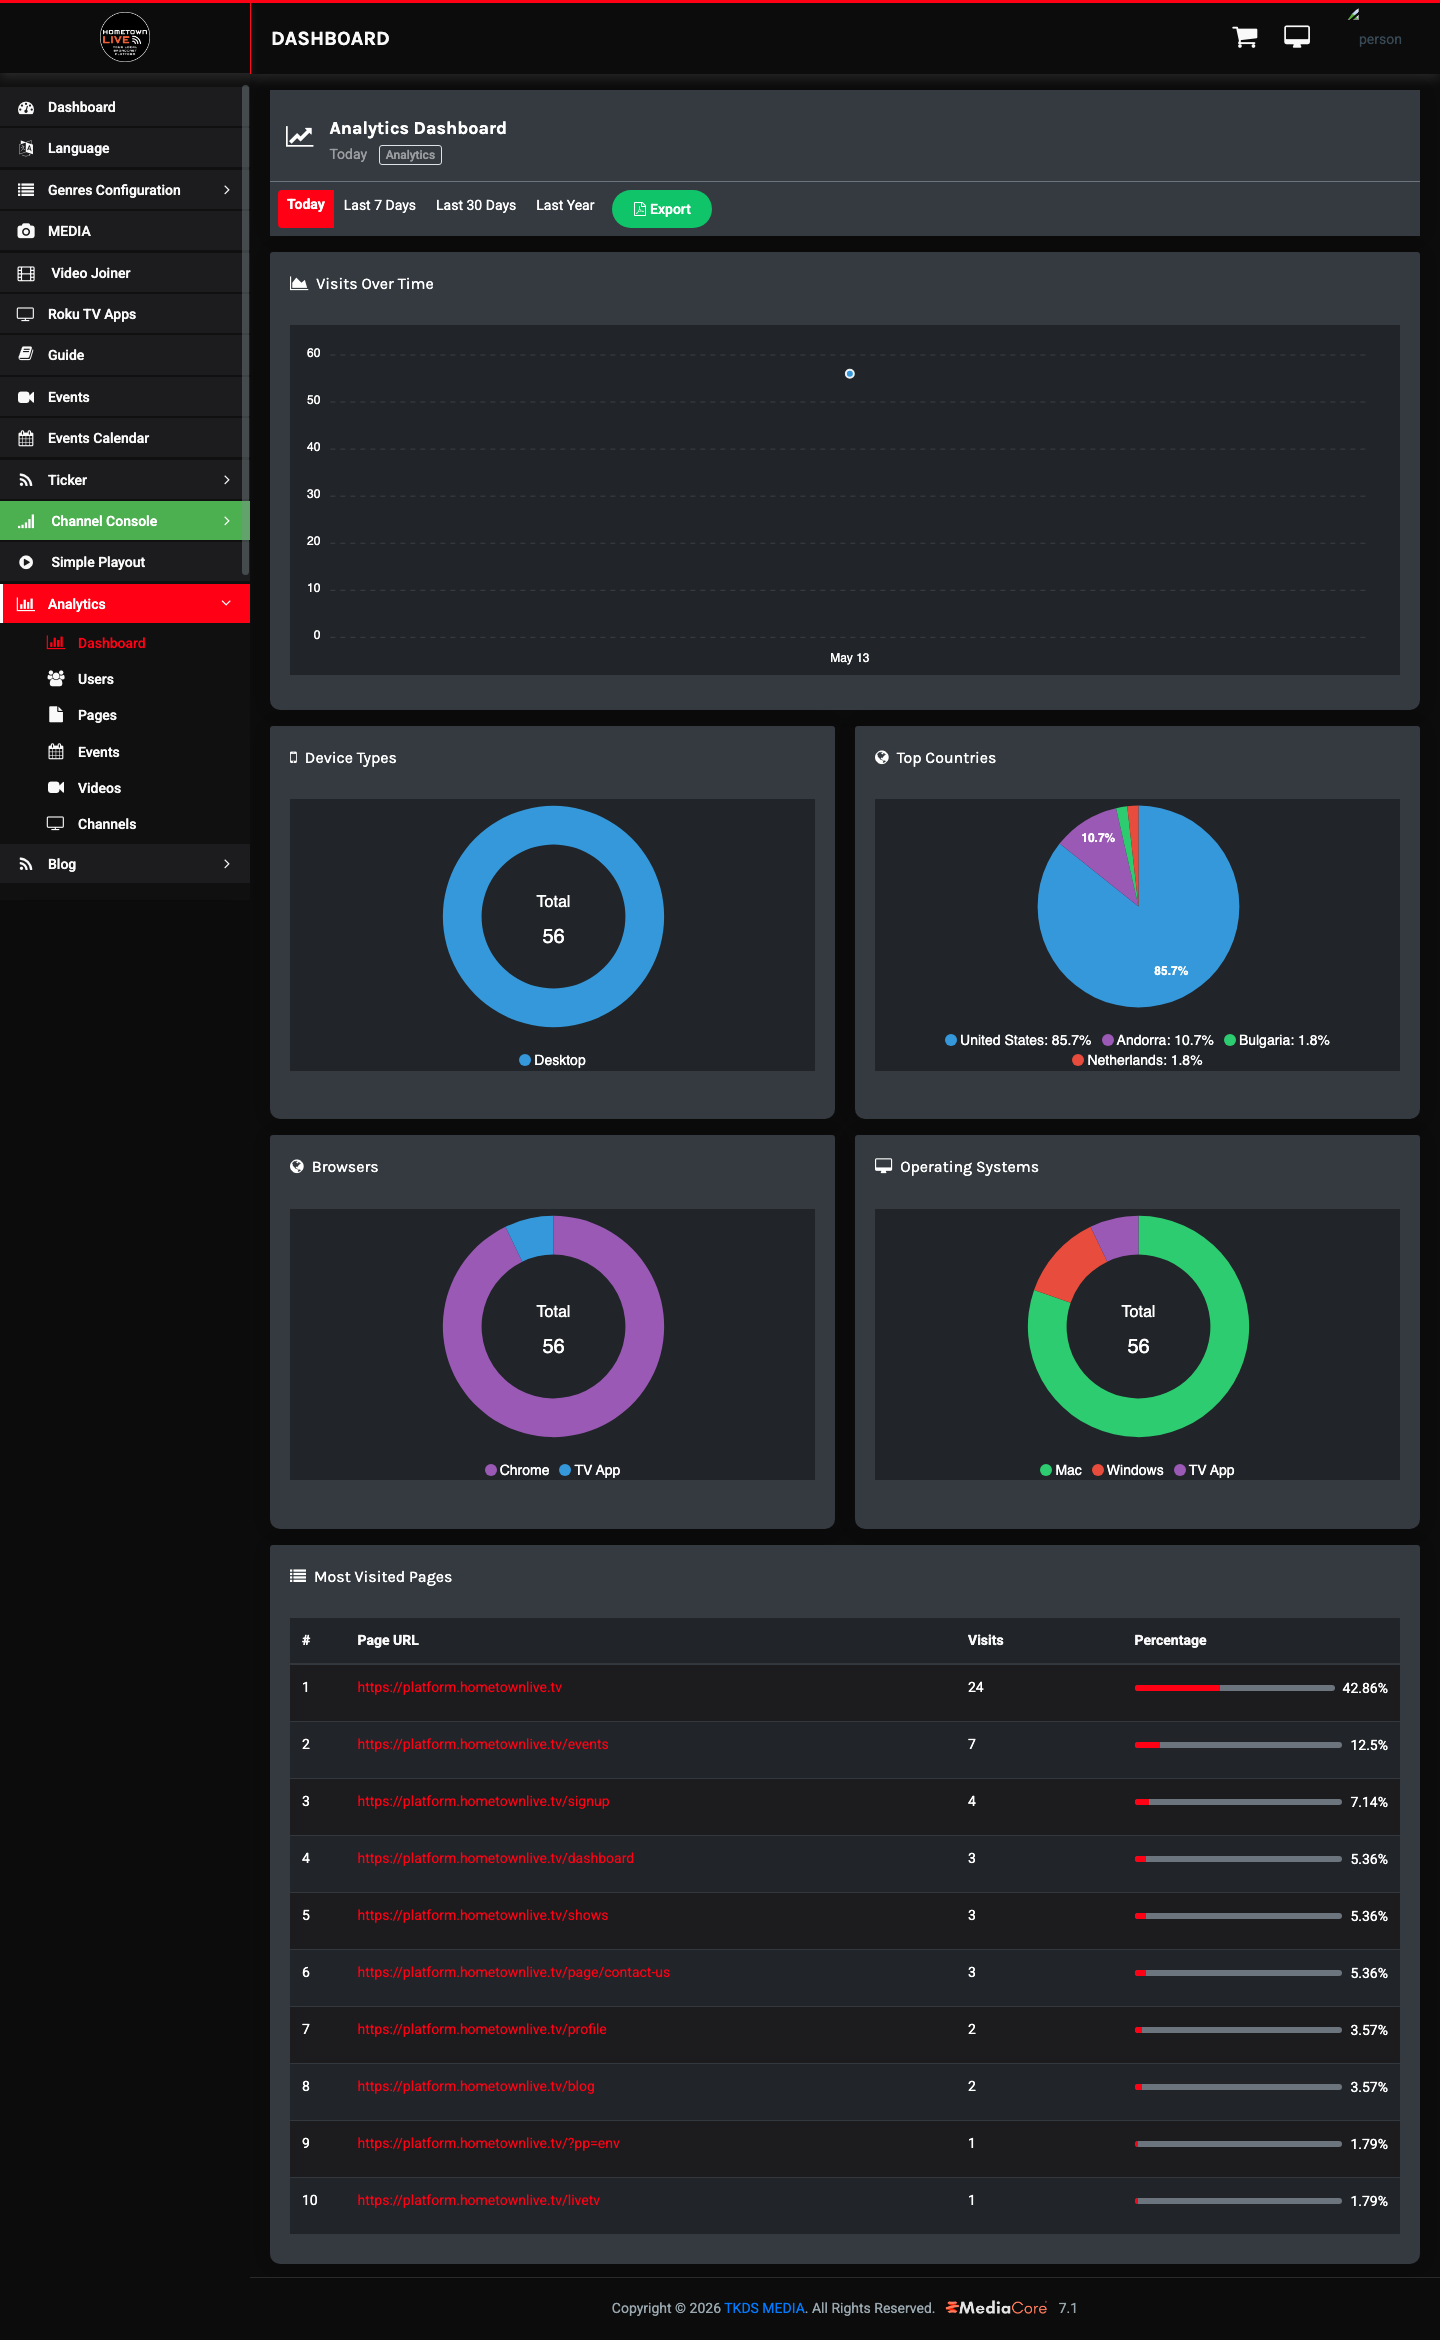Click the Channel Console signal icon
1440x2340 pixels.
[26, 521]
